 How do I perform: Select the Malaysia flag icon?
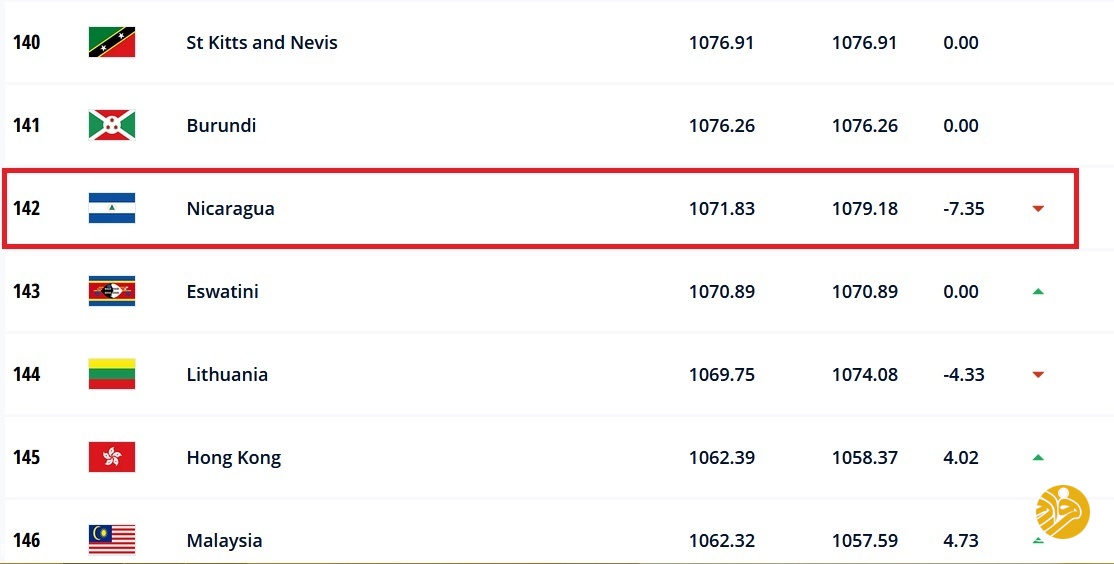point(112,540)
